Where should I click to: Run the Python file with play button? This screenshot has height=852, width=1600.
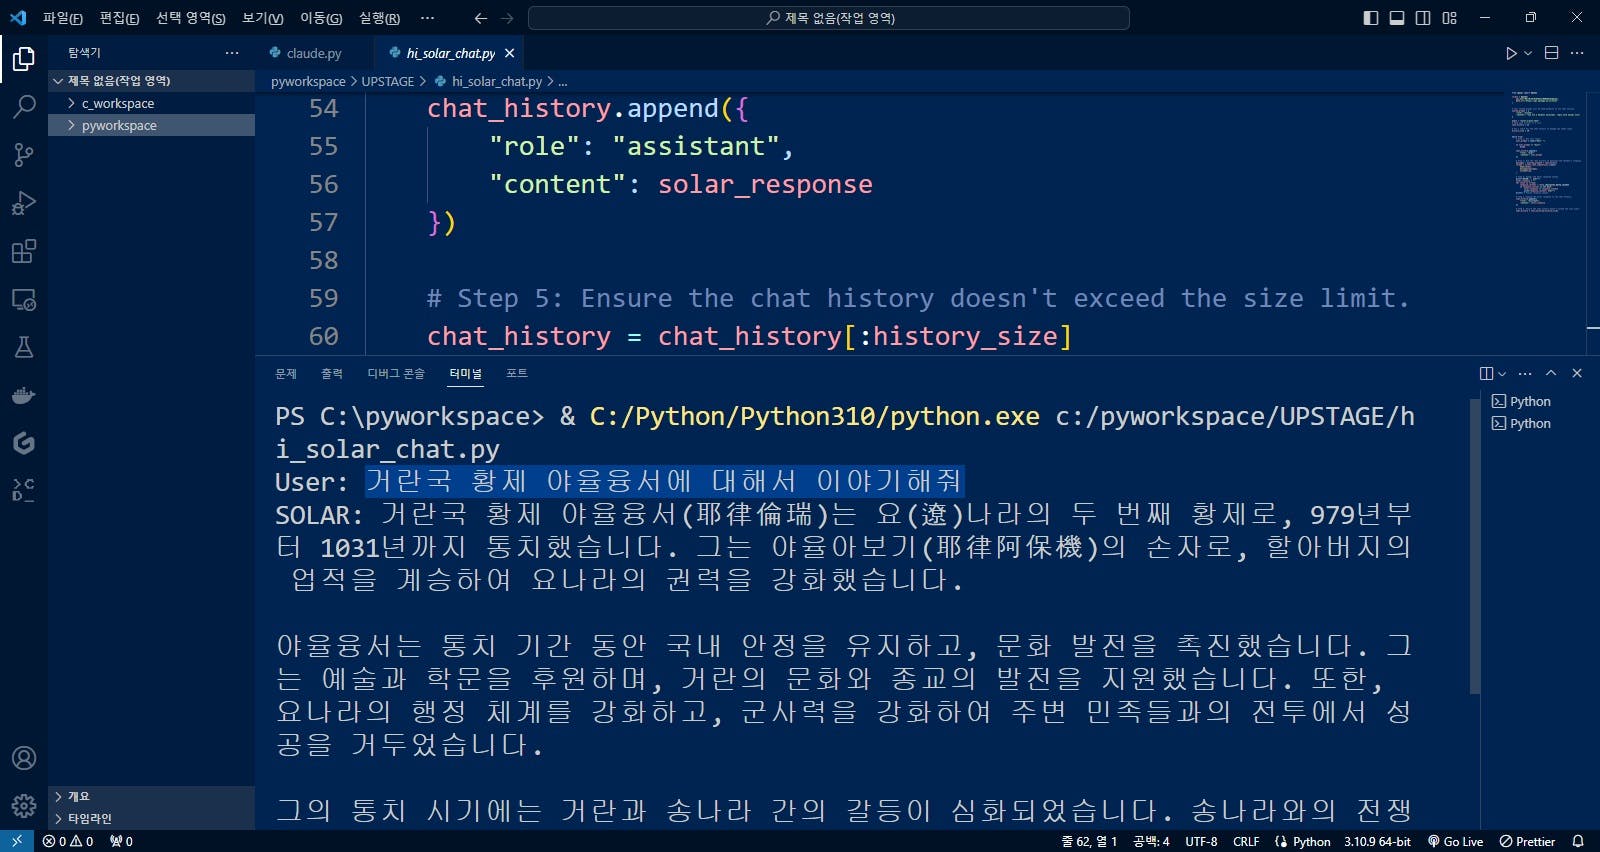coord(1511,53)
